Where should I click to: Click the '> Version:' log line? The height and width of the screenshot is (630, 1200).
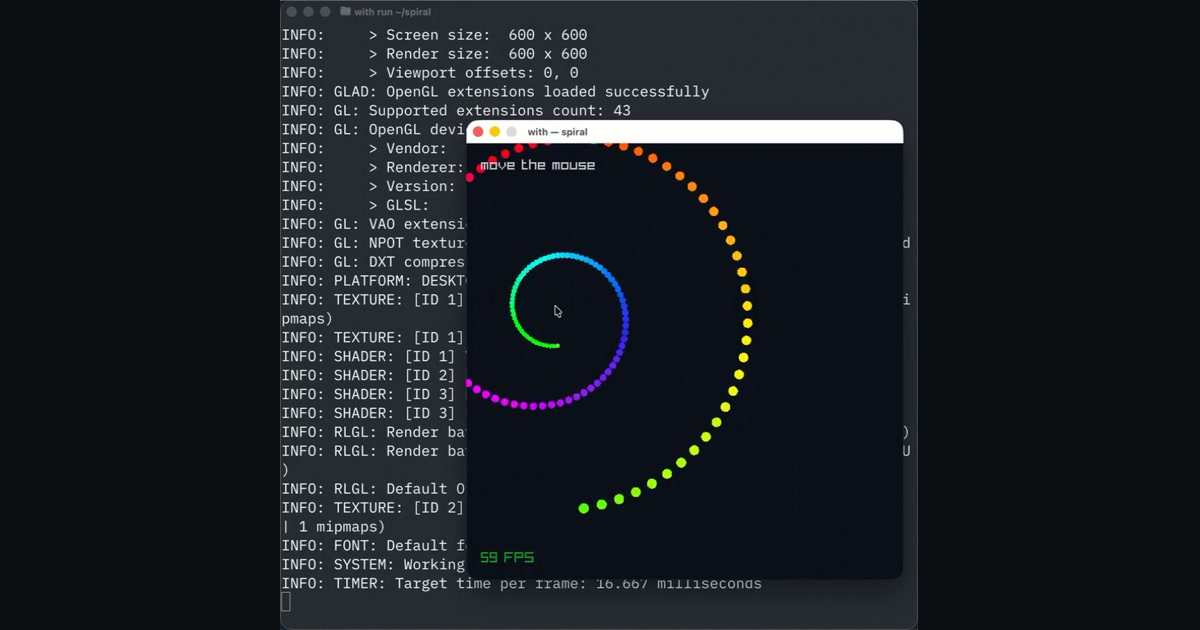coord(368,186)
